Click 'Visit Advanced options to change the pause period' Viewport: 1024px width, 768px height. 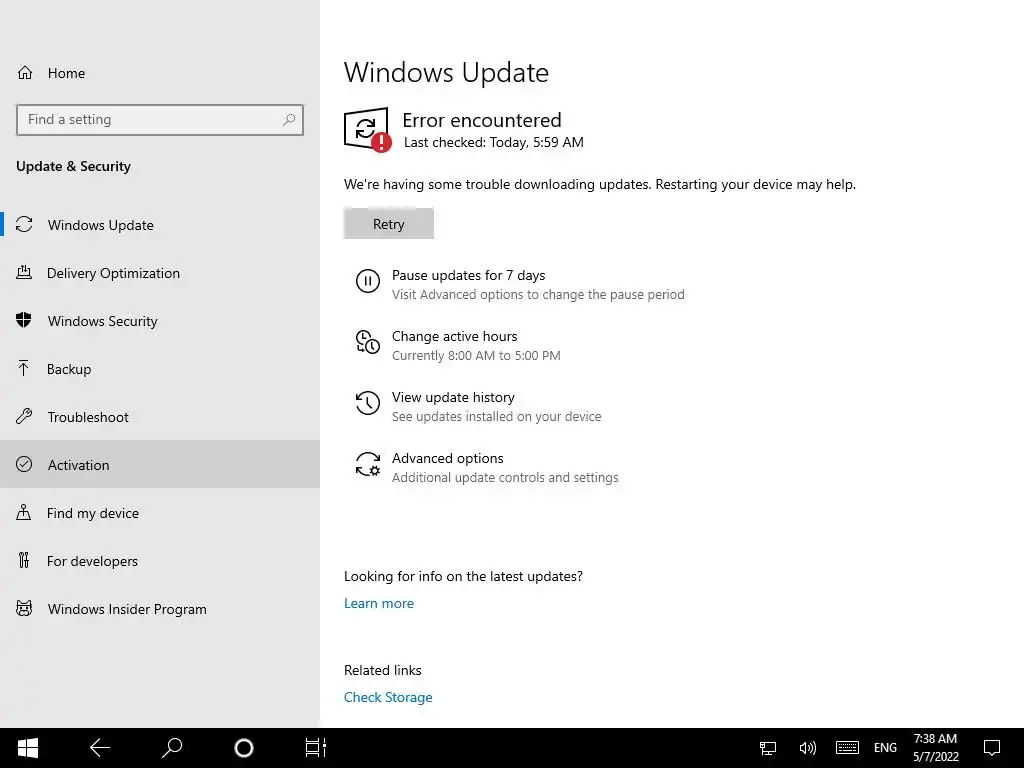538,295
